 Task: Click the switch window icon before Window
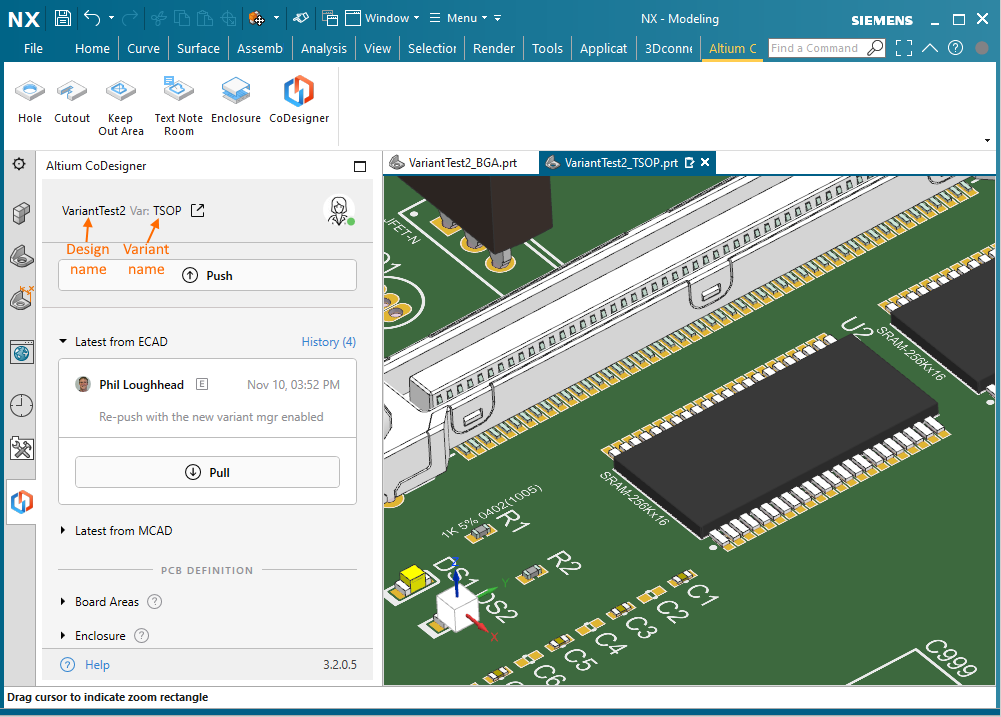(330, 18)
